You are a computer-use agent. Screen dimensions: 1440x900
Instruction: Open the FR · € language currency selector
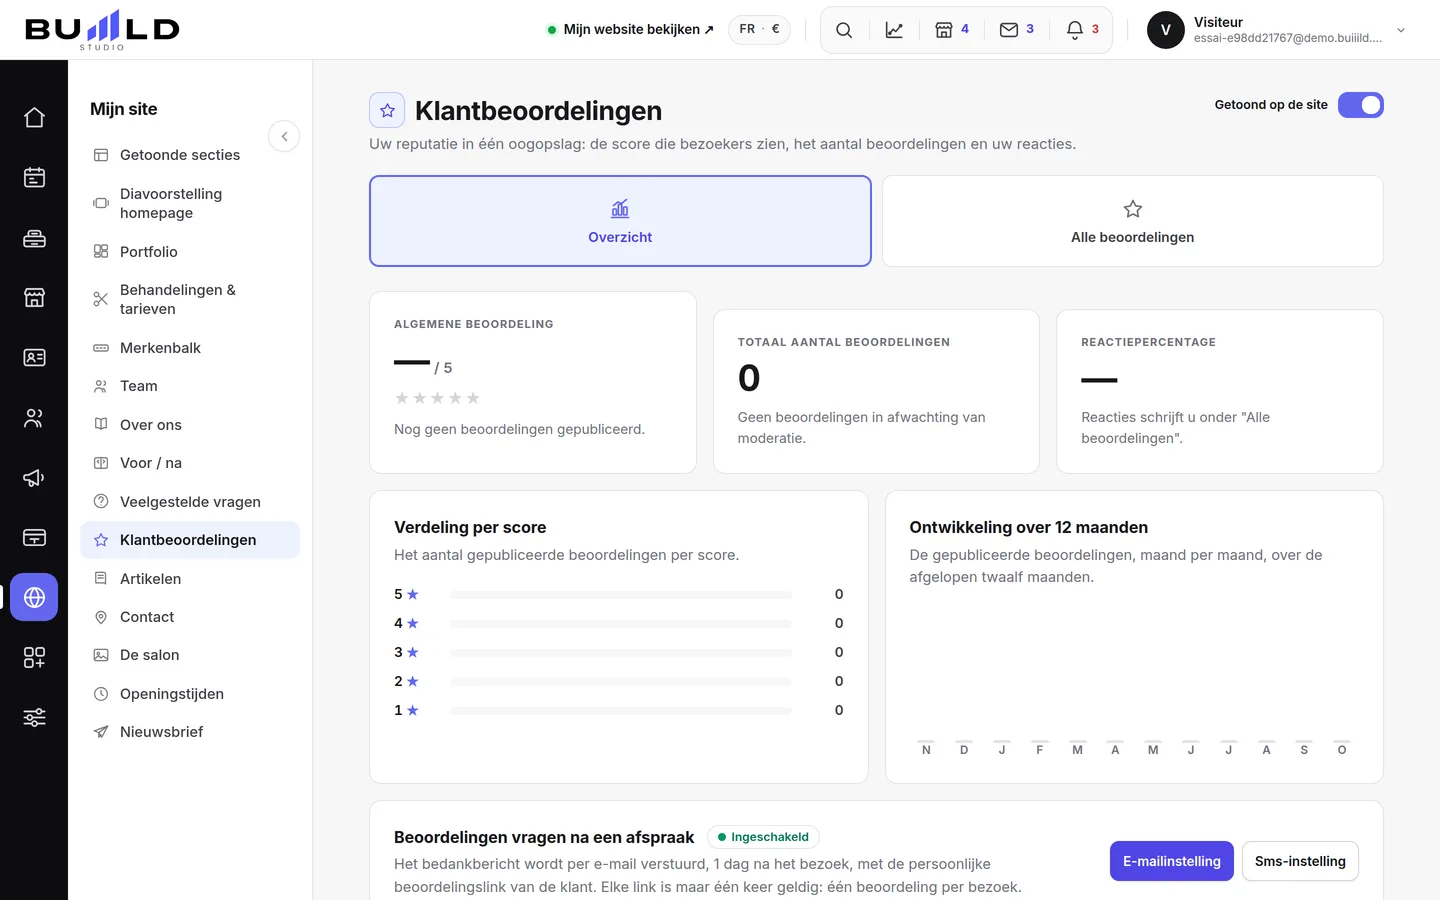click(x=759, y=30)
